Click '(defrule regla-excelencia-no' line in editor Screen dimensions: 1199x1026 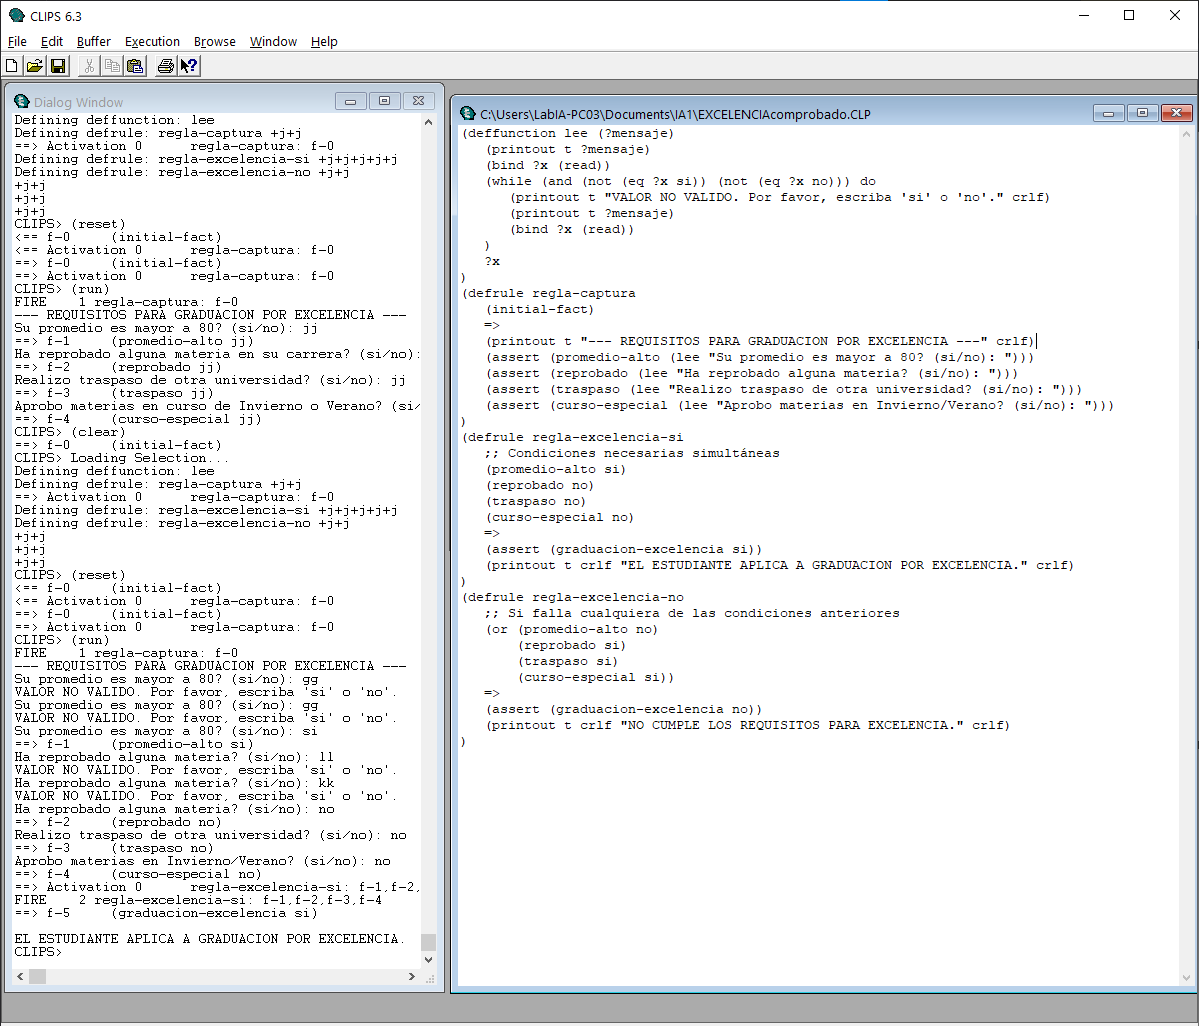[x=573, y=597]
